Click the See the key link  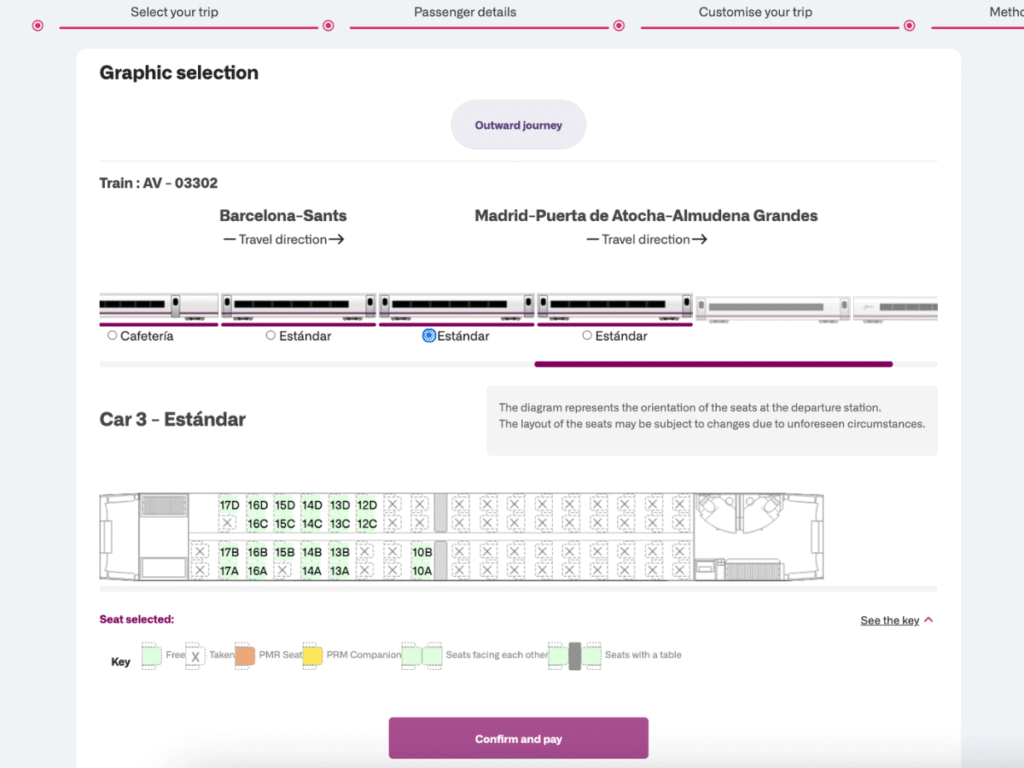[889, 620]
